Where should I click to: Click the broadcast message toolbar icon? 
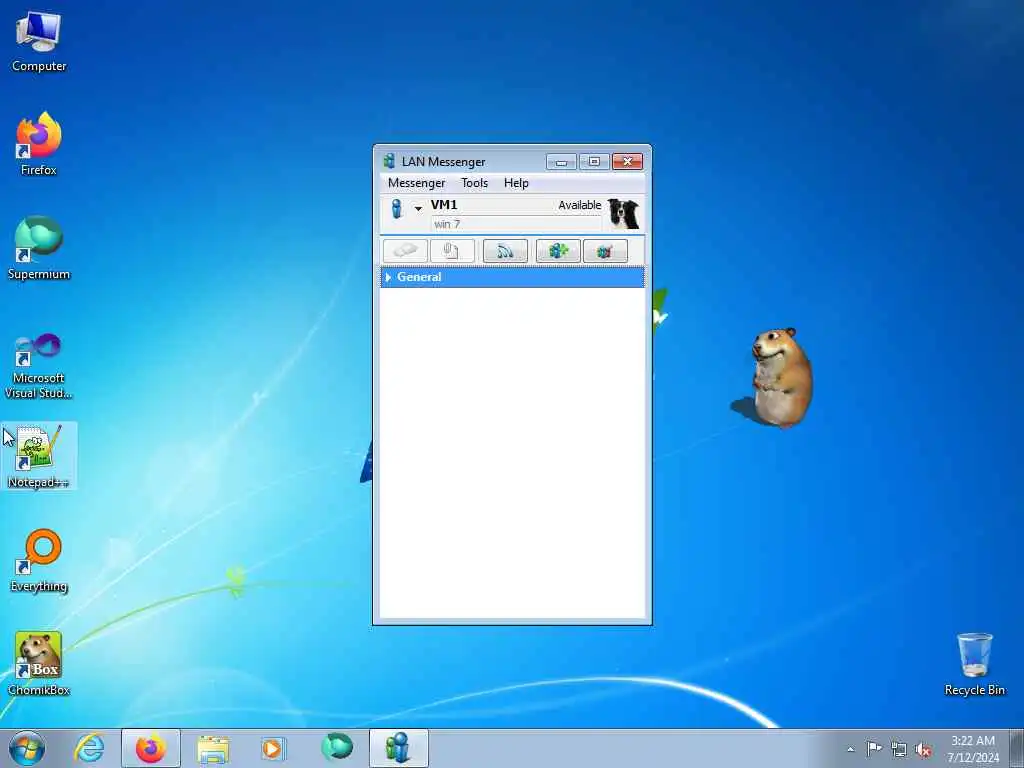pyautogui.click(x=505, y=251)
